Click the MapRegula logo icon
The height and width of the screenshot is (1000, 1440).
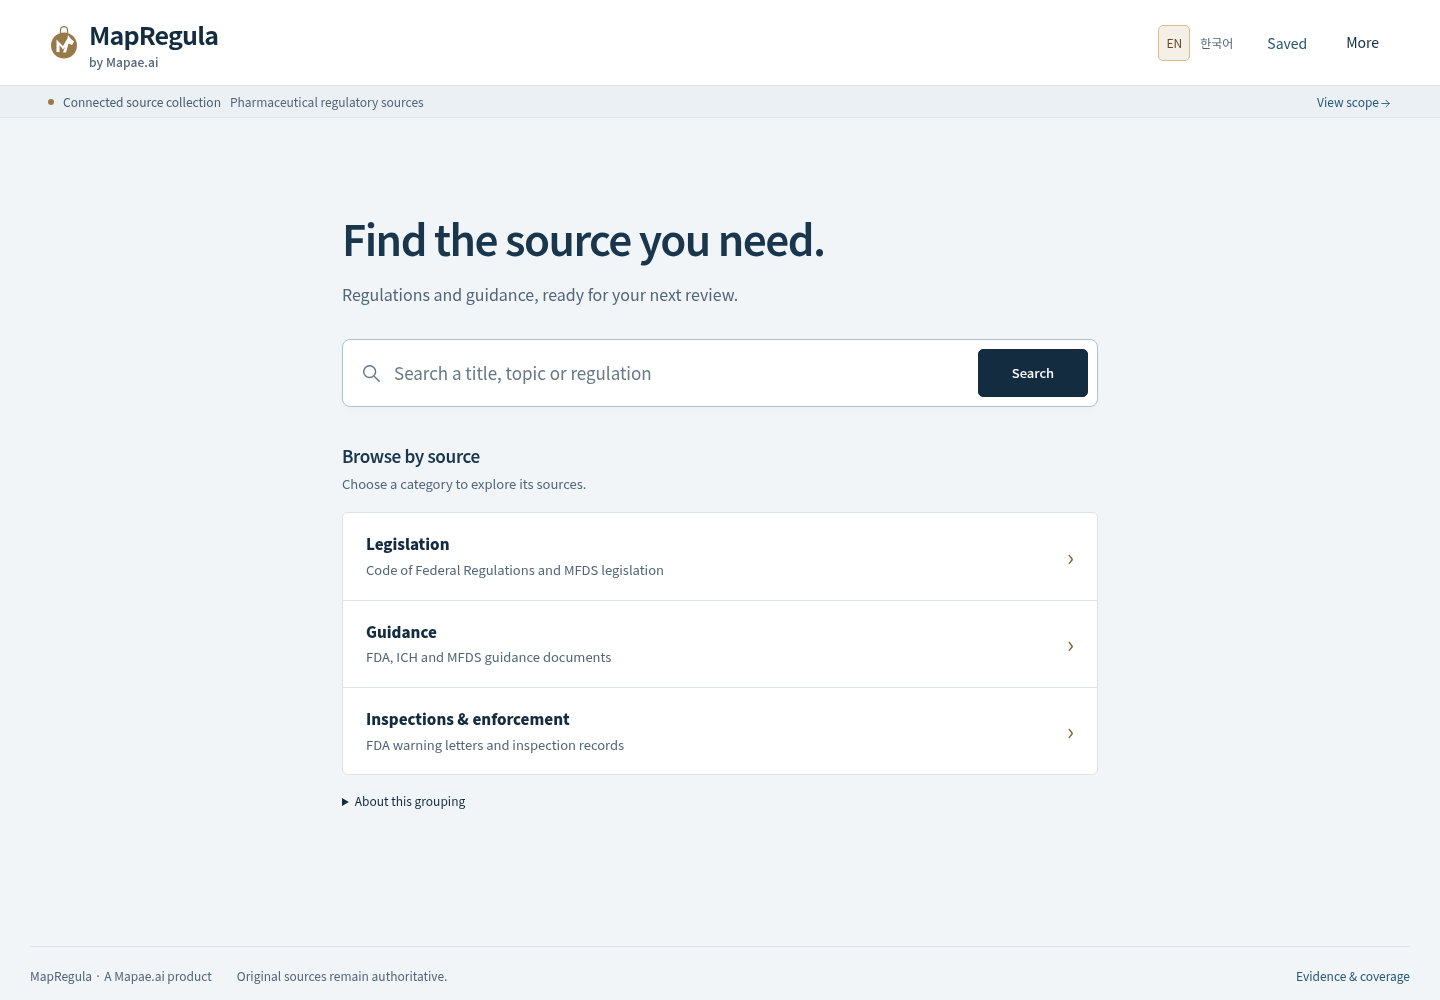(64, 43)
